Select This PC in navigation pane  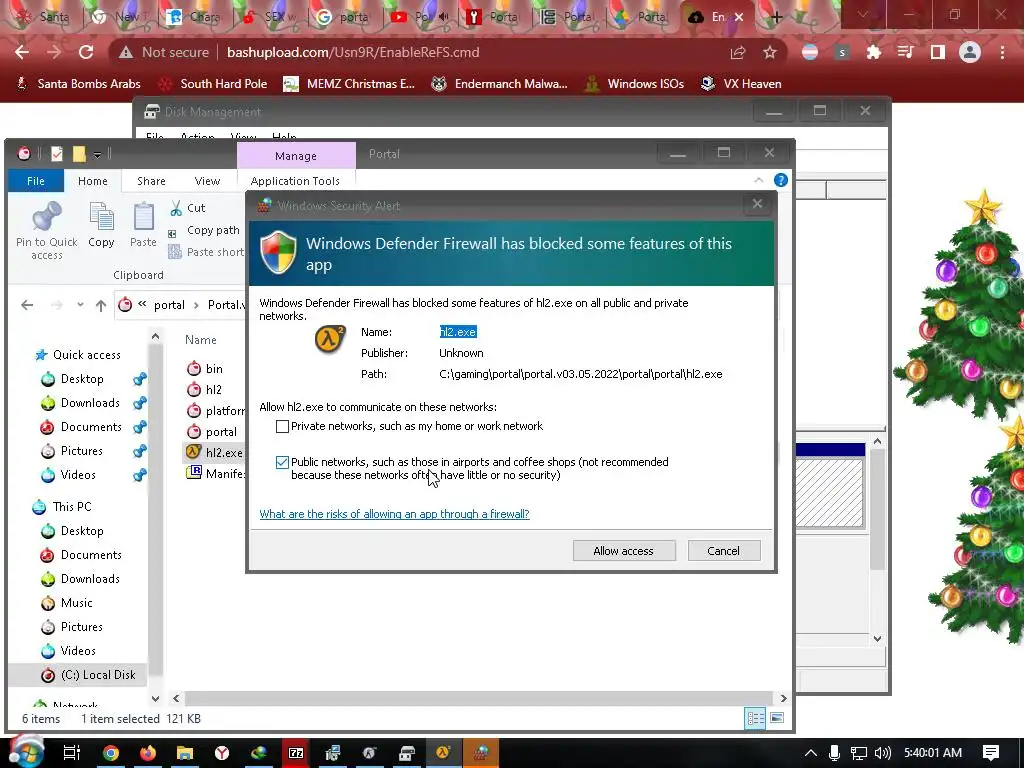tap(72, 507)
